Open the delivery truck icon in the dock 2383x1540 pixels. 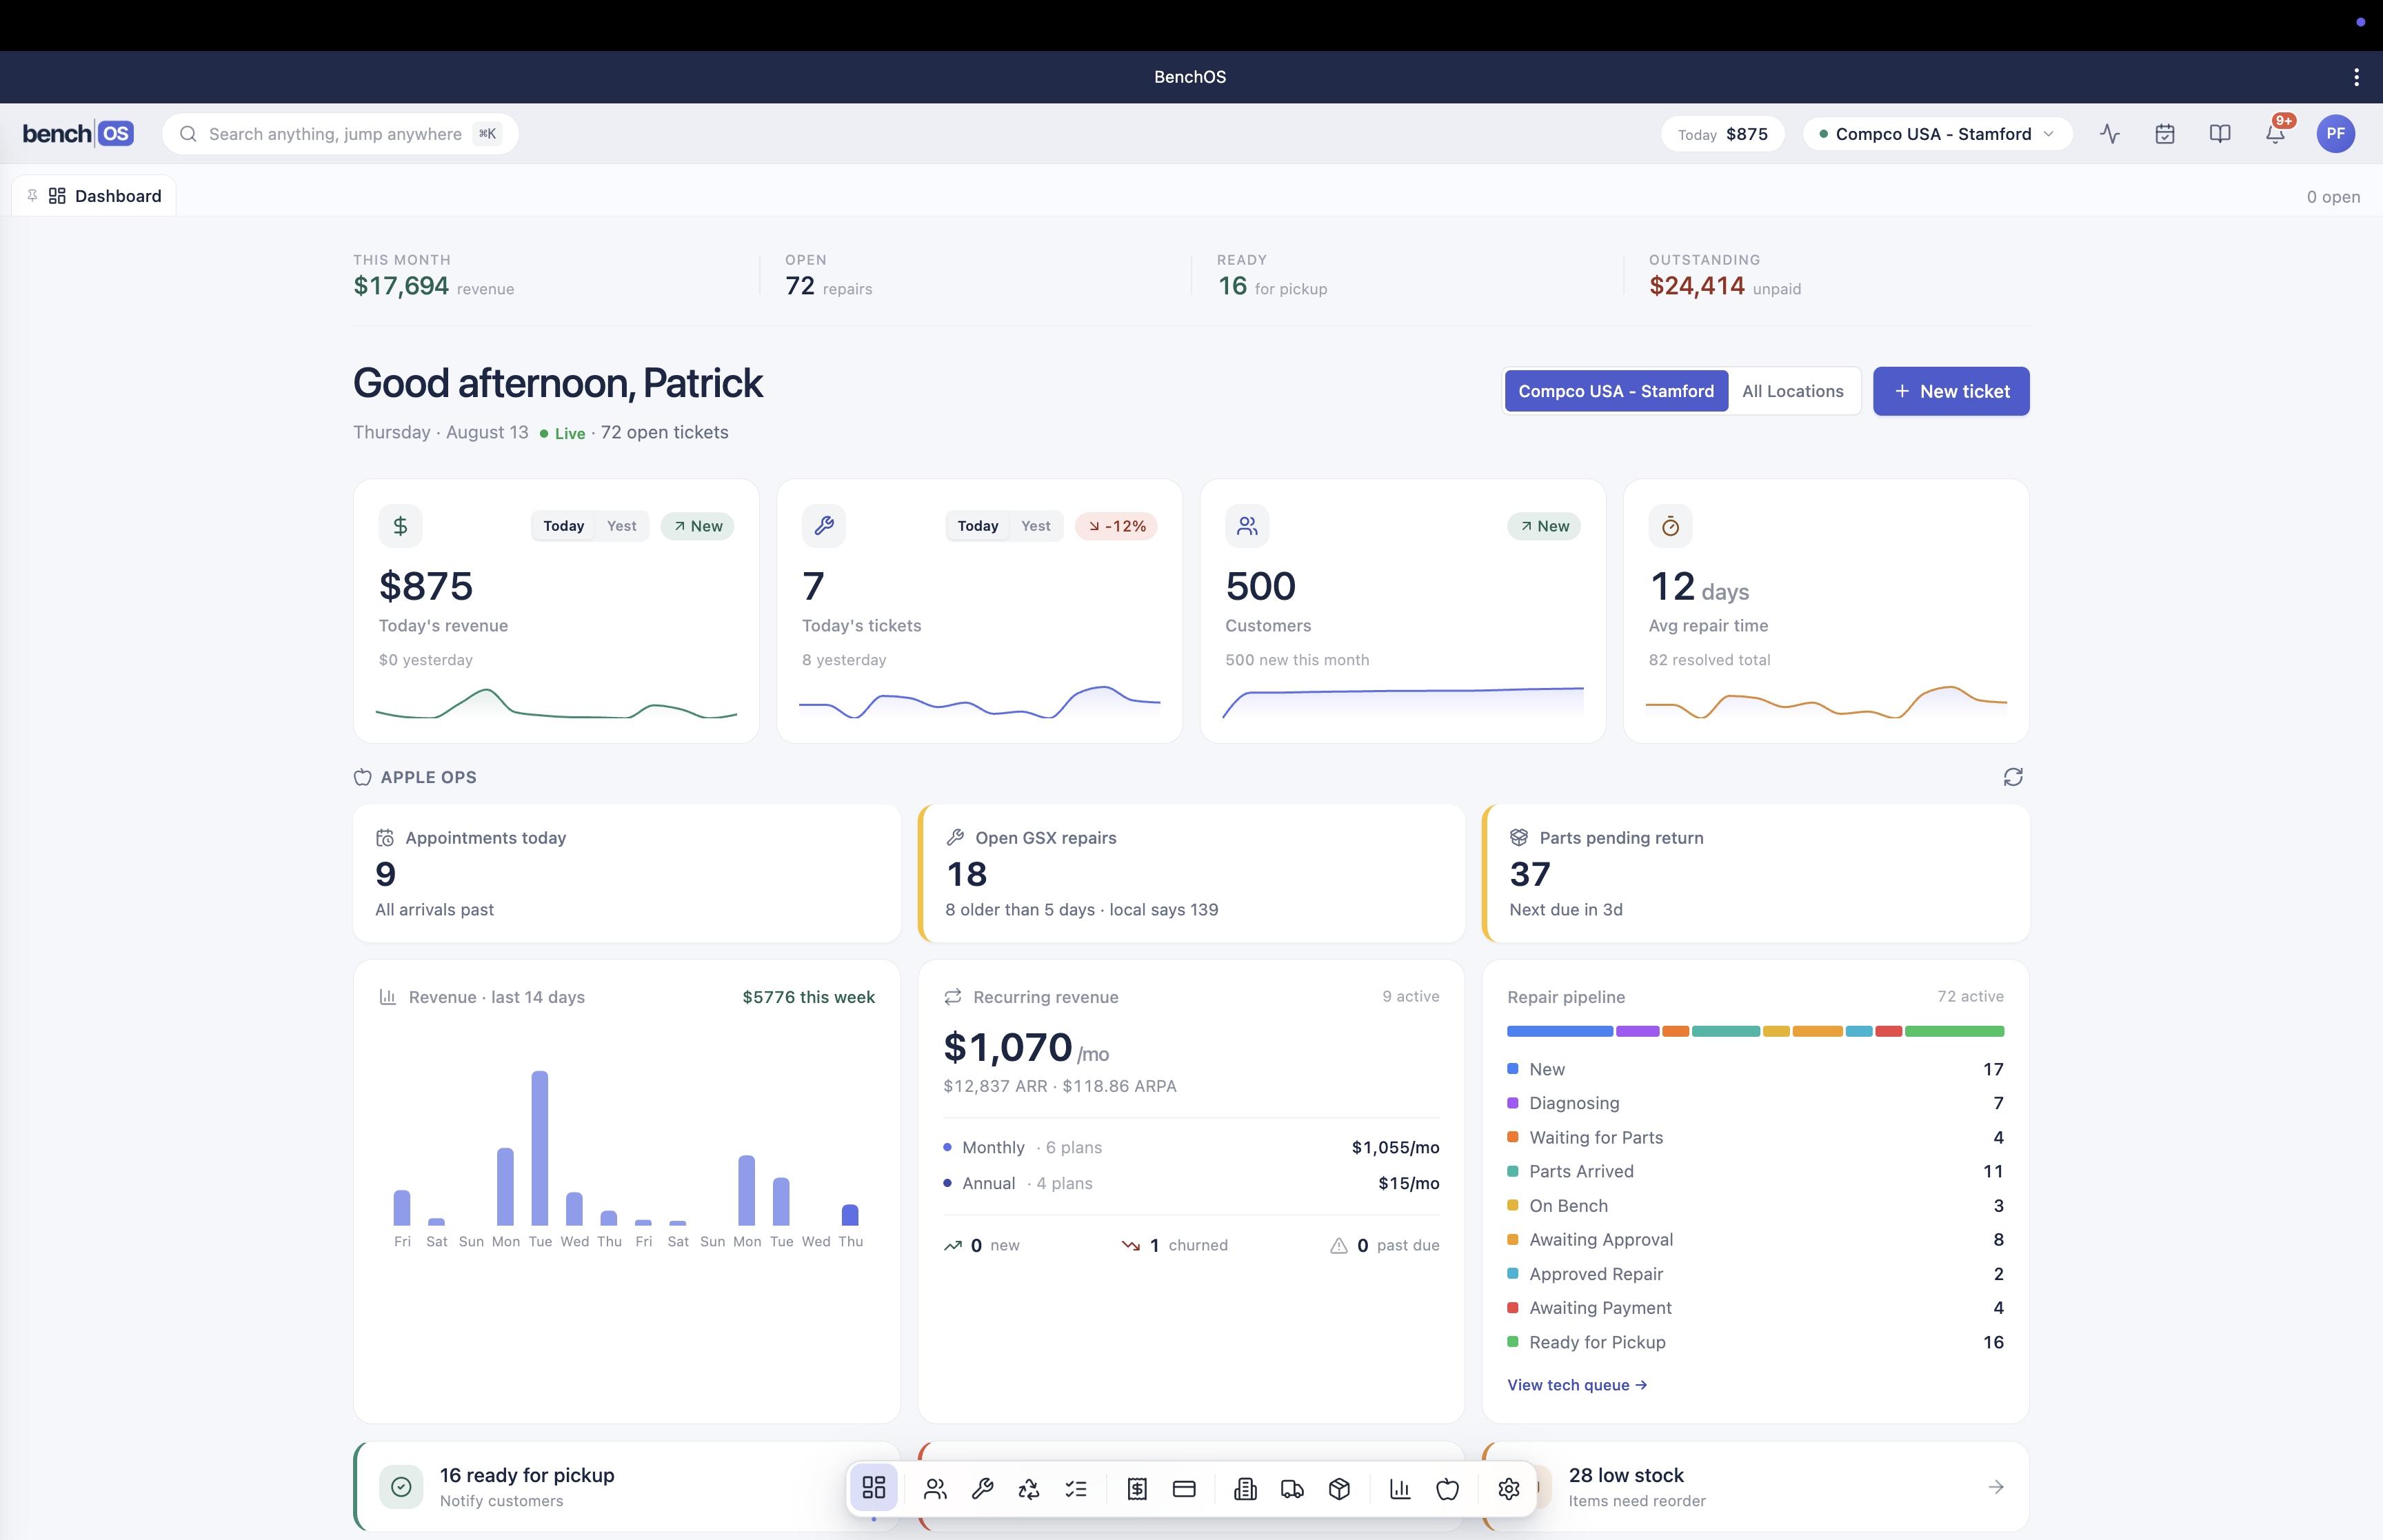tap(1292, 1489)
